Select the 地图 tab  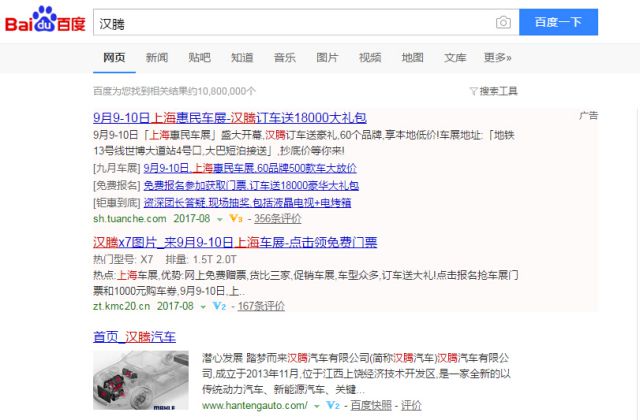(412, 58)
